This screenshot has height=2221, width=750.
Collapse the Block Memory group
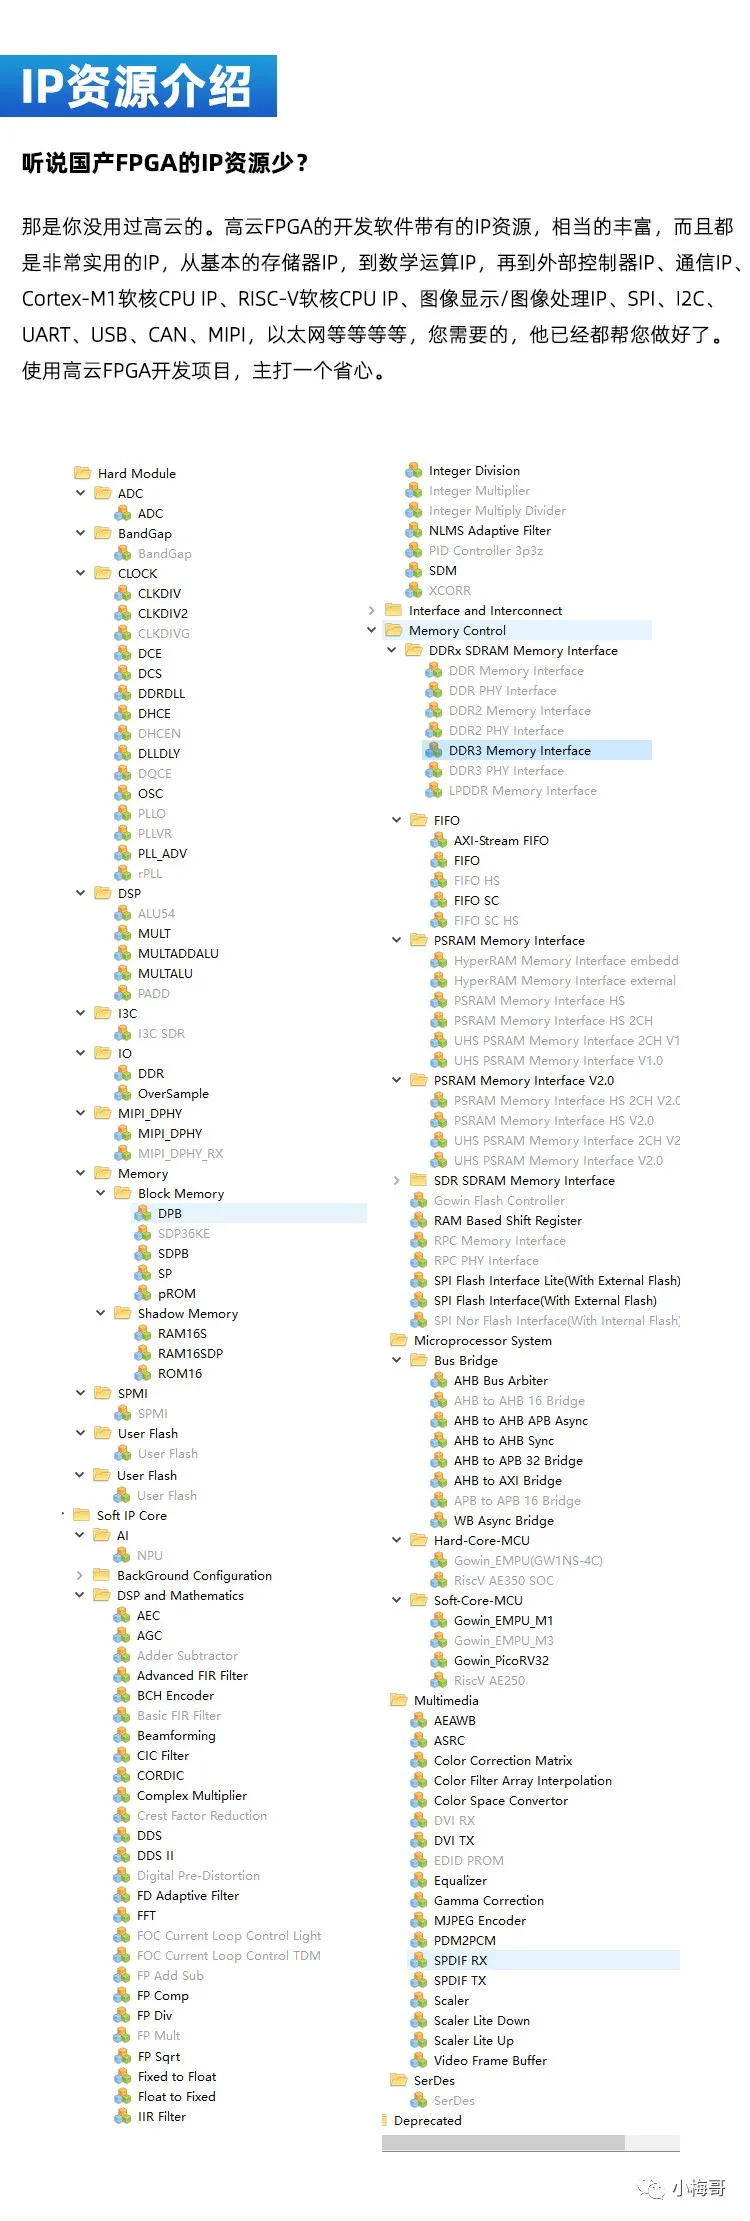click(x=101, y=1193)
